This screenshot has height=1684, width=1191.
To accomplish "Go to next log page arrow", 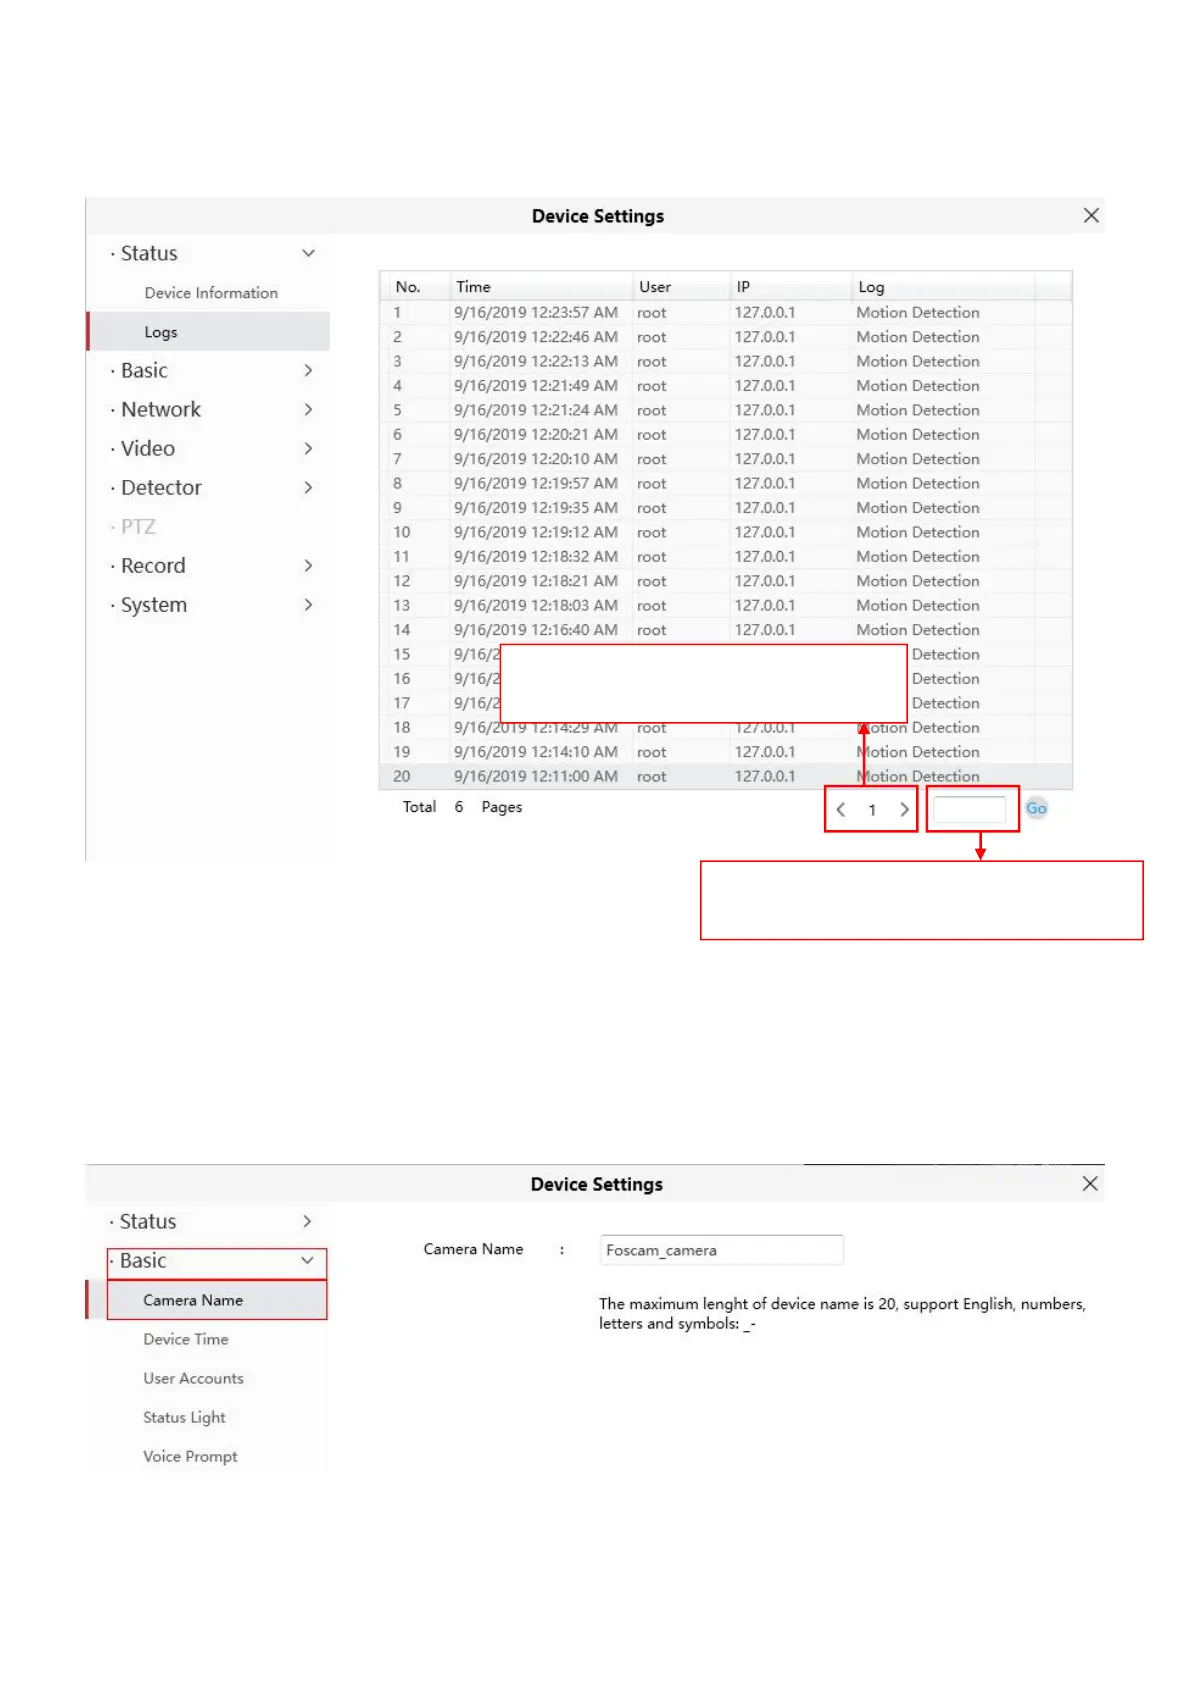I will point(904,809).
